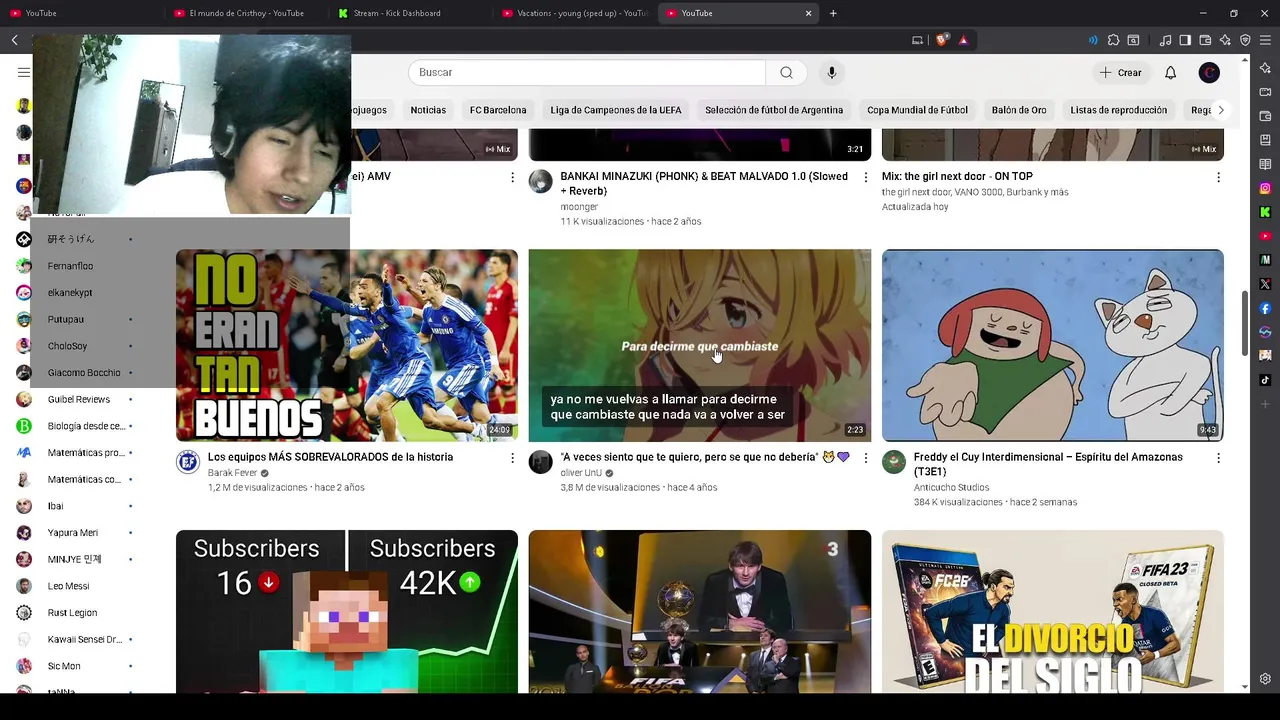The height and width of the screenshot is (720, 1280).
Task: Open the browser extensions puzzle icon
Action: tap(1113, 40)
